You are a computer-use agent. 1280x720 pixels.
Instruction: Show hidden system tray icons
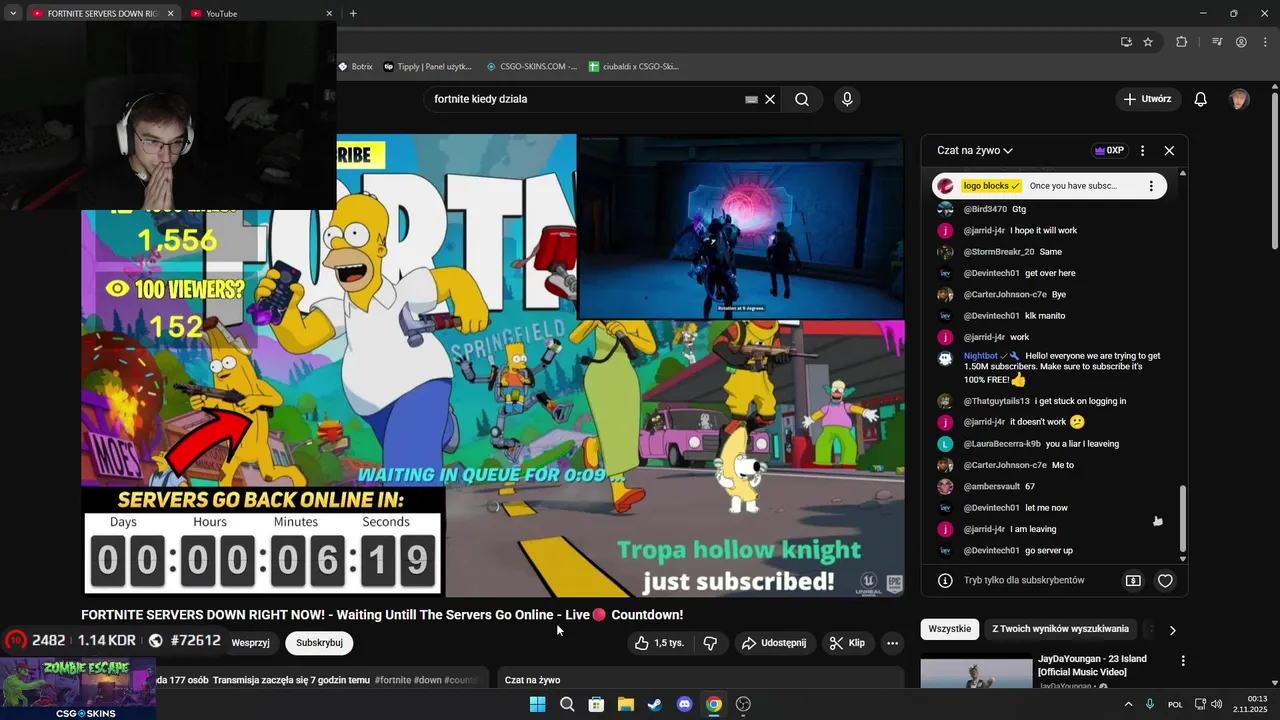pyautogui.click(x=1129, y=704)
